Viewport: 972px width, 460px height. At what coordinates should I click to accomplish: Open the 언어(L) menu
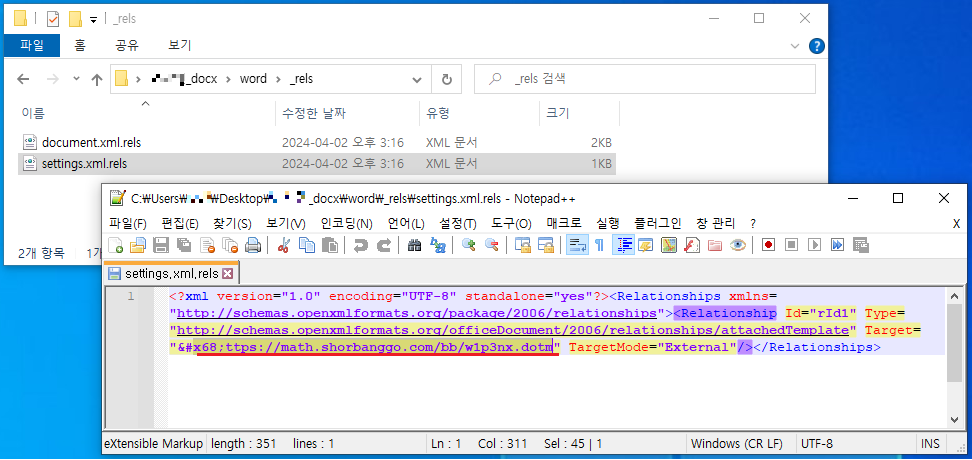point(406,224)
